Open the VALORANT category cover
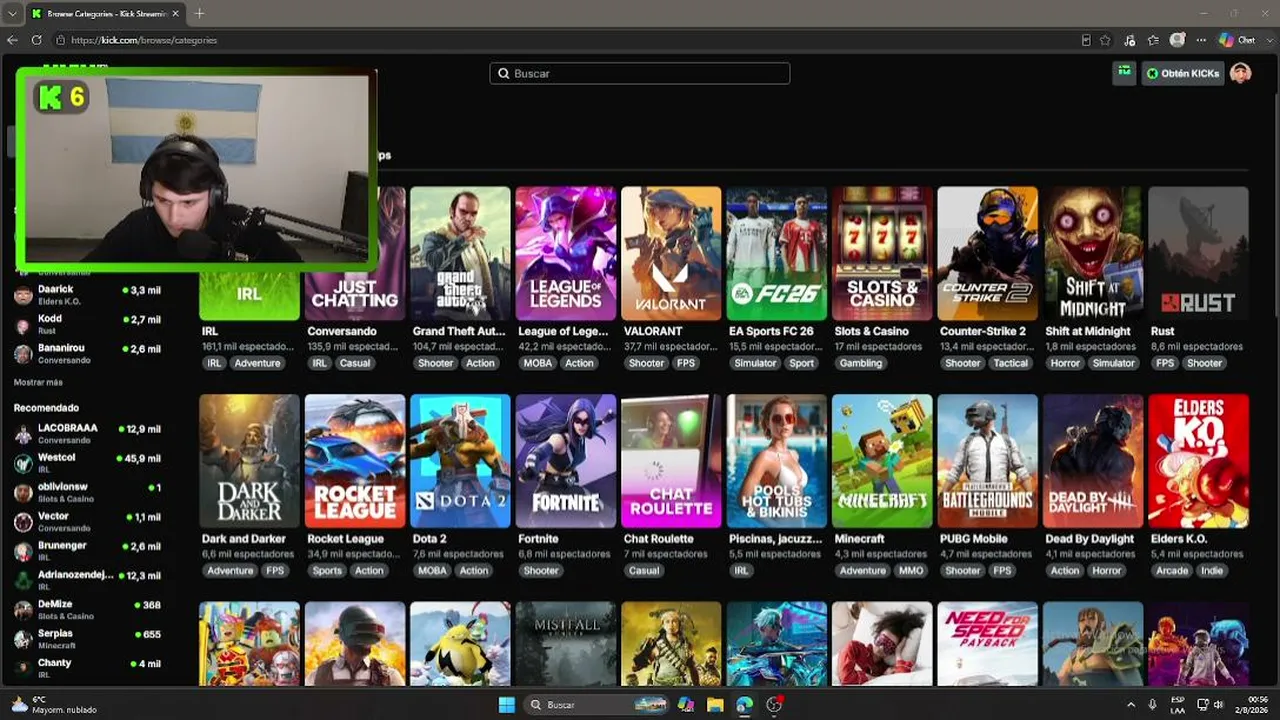Screen dimensions: 1280x720 (x=671, y=253)
